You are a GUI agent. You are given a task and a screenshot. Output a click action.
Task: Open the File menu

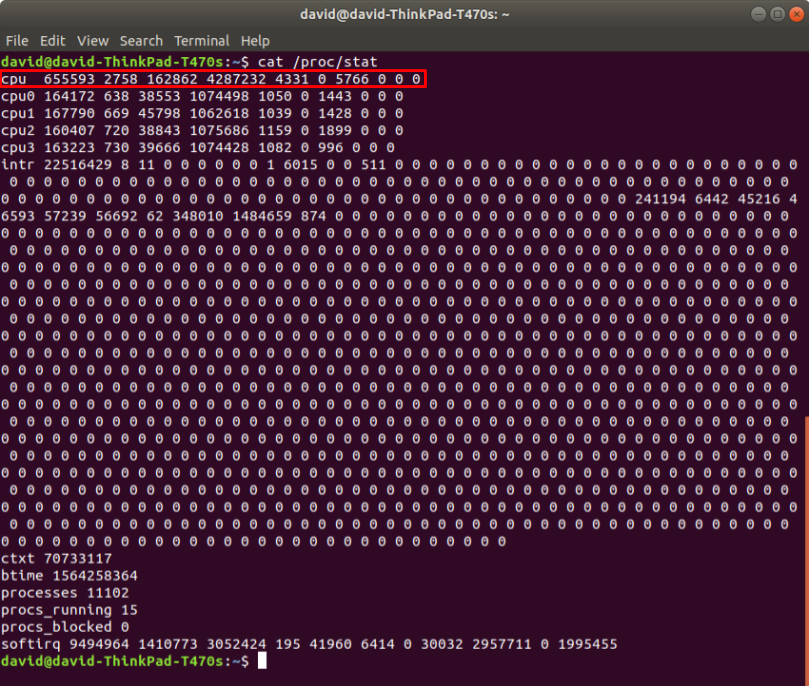(x=16, y=41)
